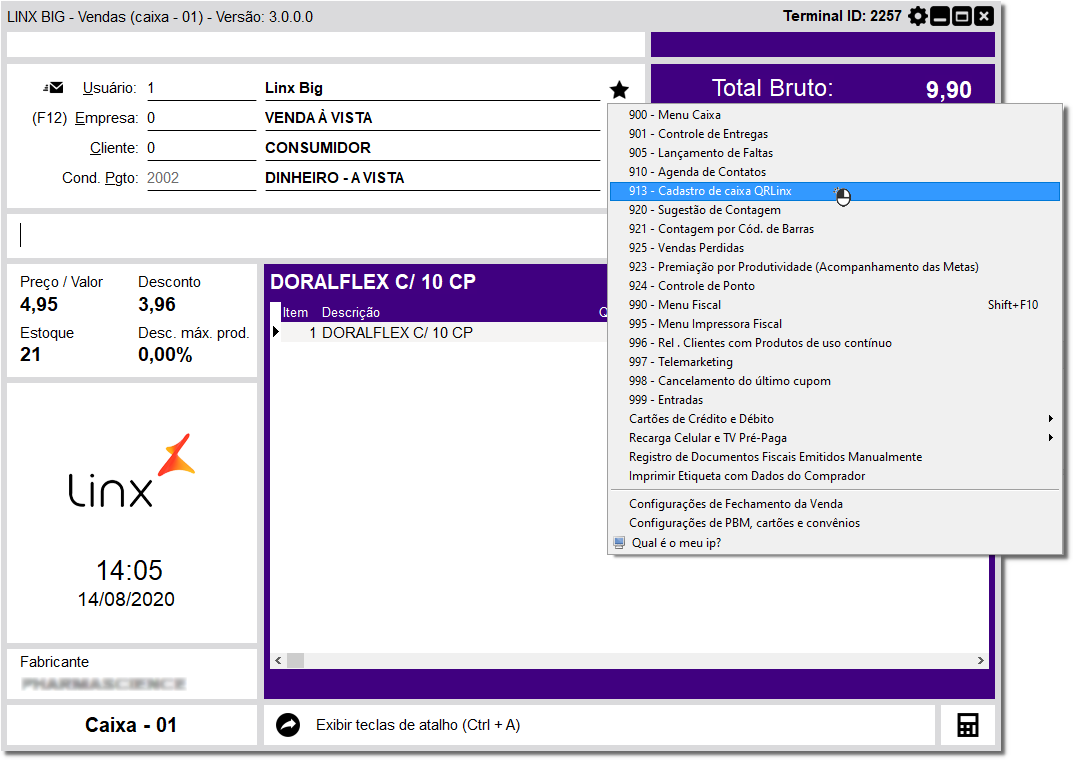The image size is (1073, 760).
Task: Open 990 - Menu Fiscal
Action: (834, 305)
